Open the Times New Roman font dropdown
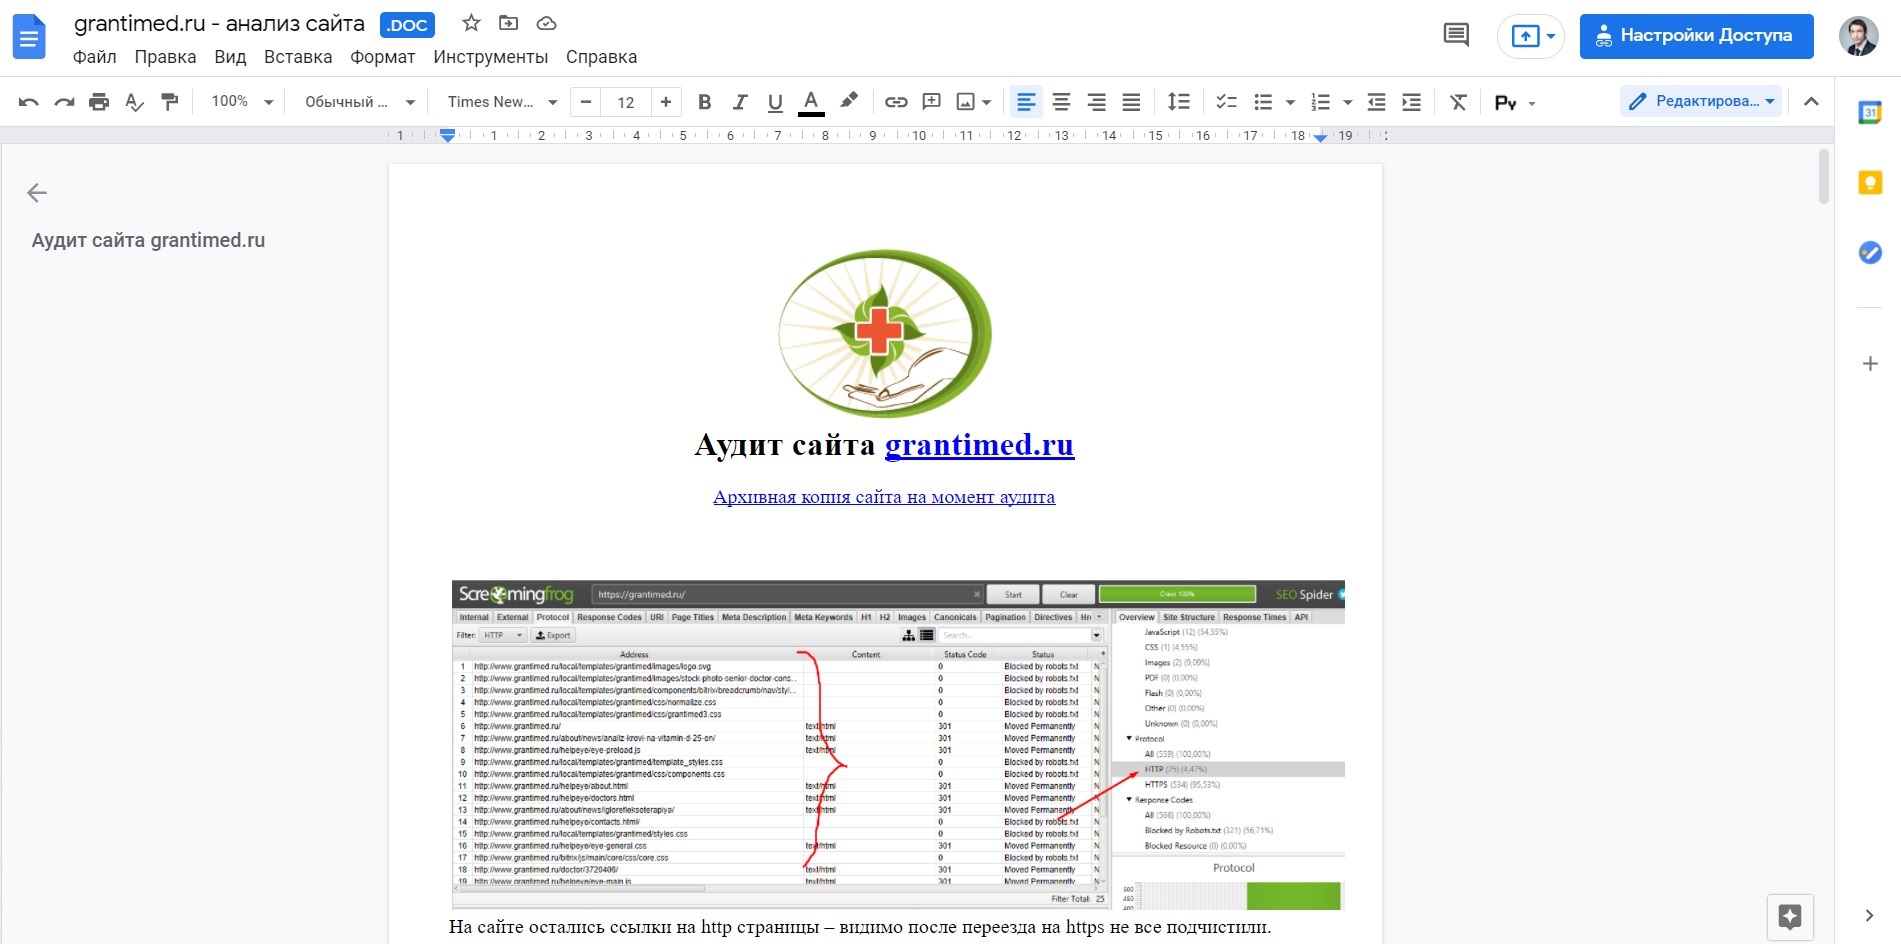 [500, 101]
